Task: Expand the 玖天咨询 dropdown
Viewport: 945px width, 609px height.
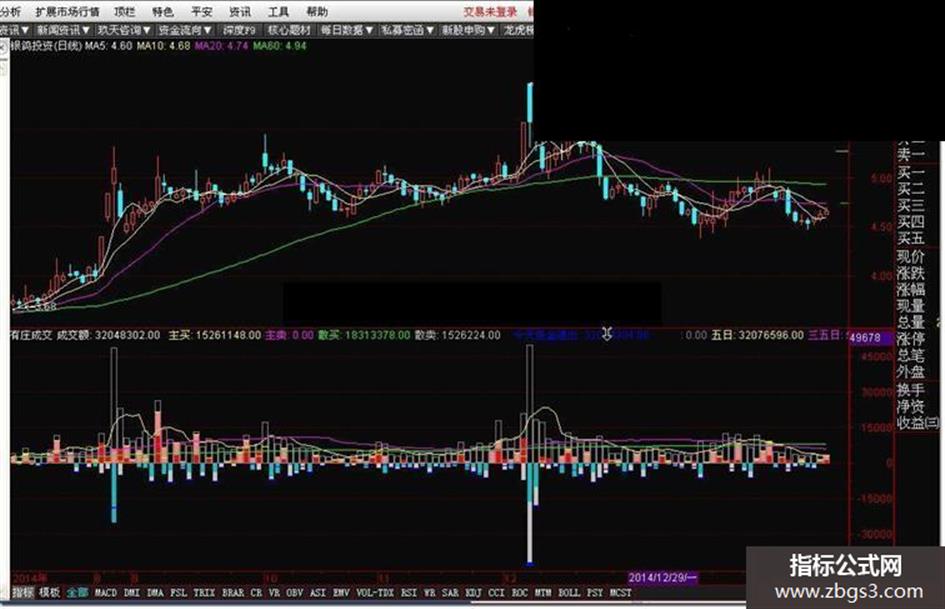Action: click(124, 30)
